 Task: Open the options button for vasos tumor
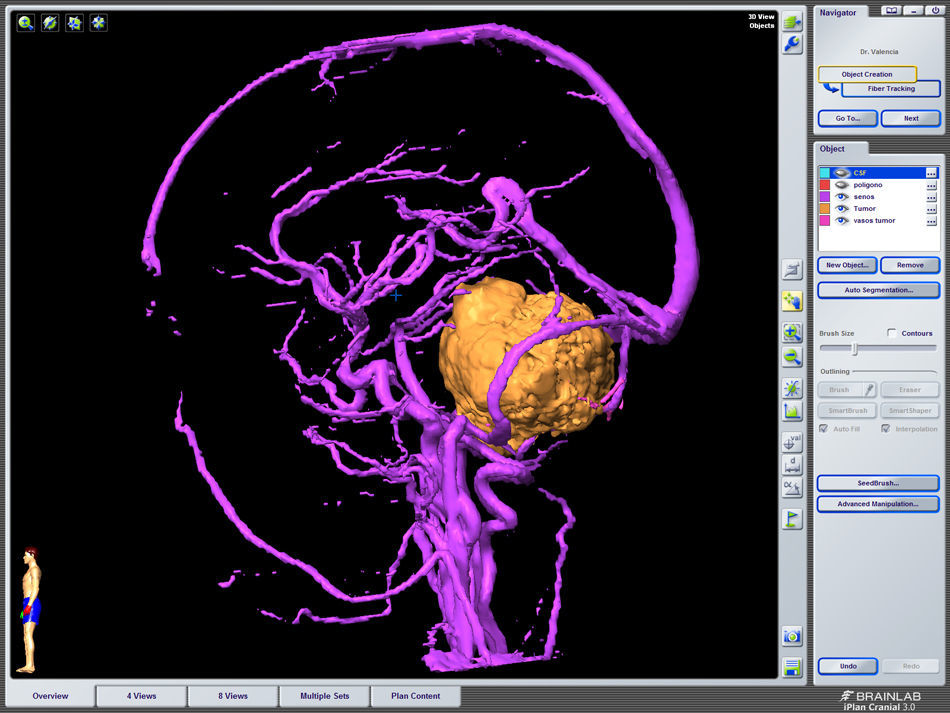(931, 221)
